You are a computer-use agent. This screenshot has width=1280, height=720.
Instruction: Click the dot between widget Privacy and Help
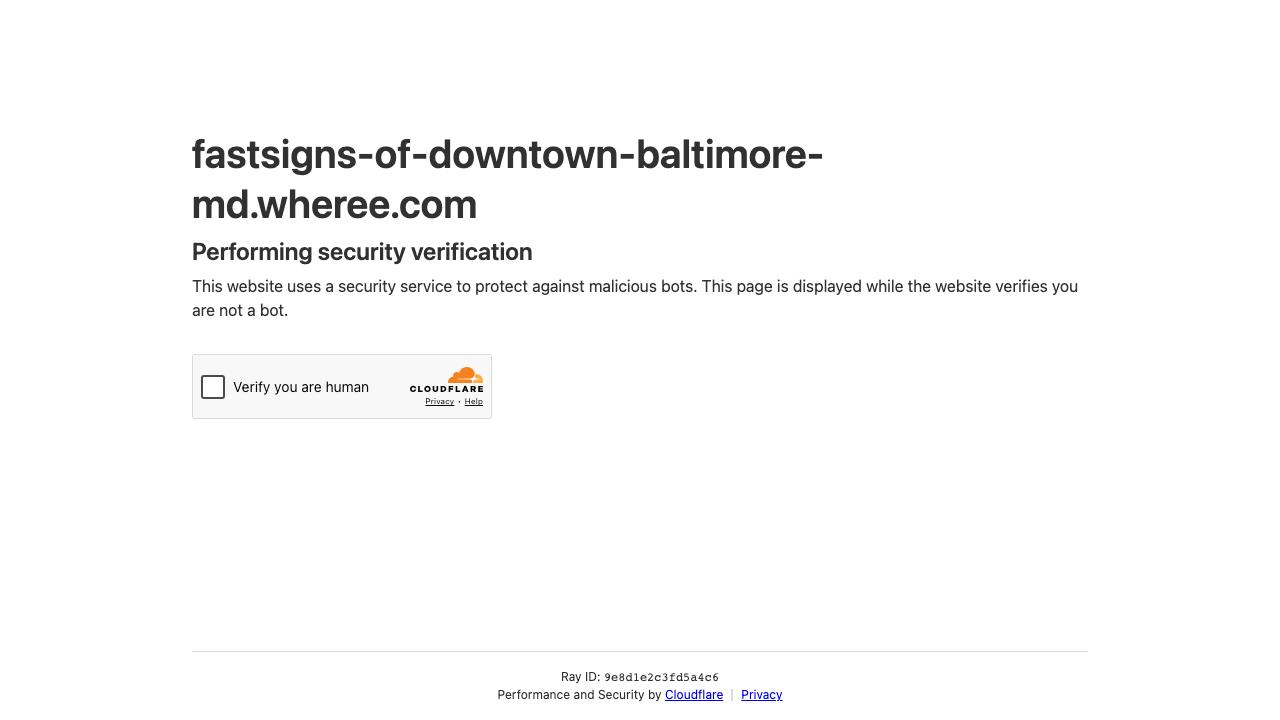point(459,402)
